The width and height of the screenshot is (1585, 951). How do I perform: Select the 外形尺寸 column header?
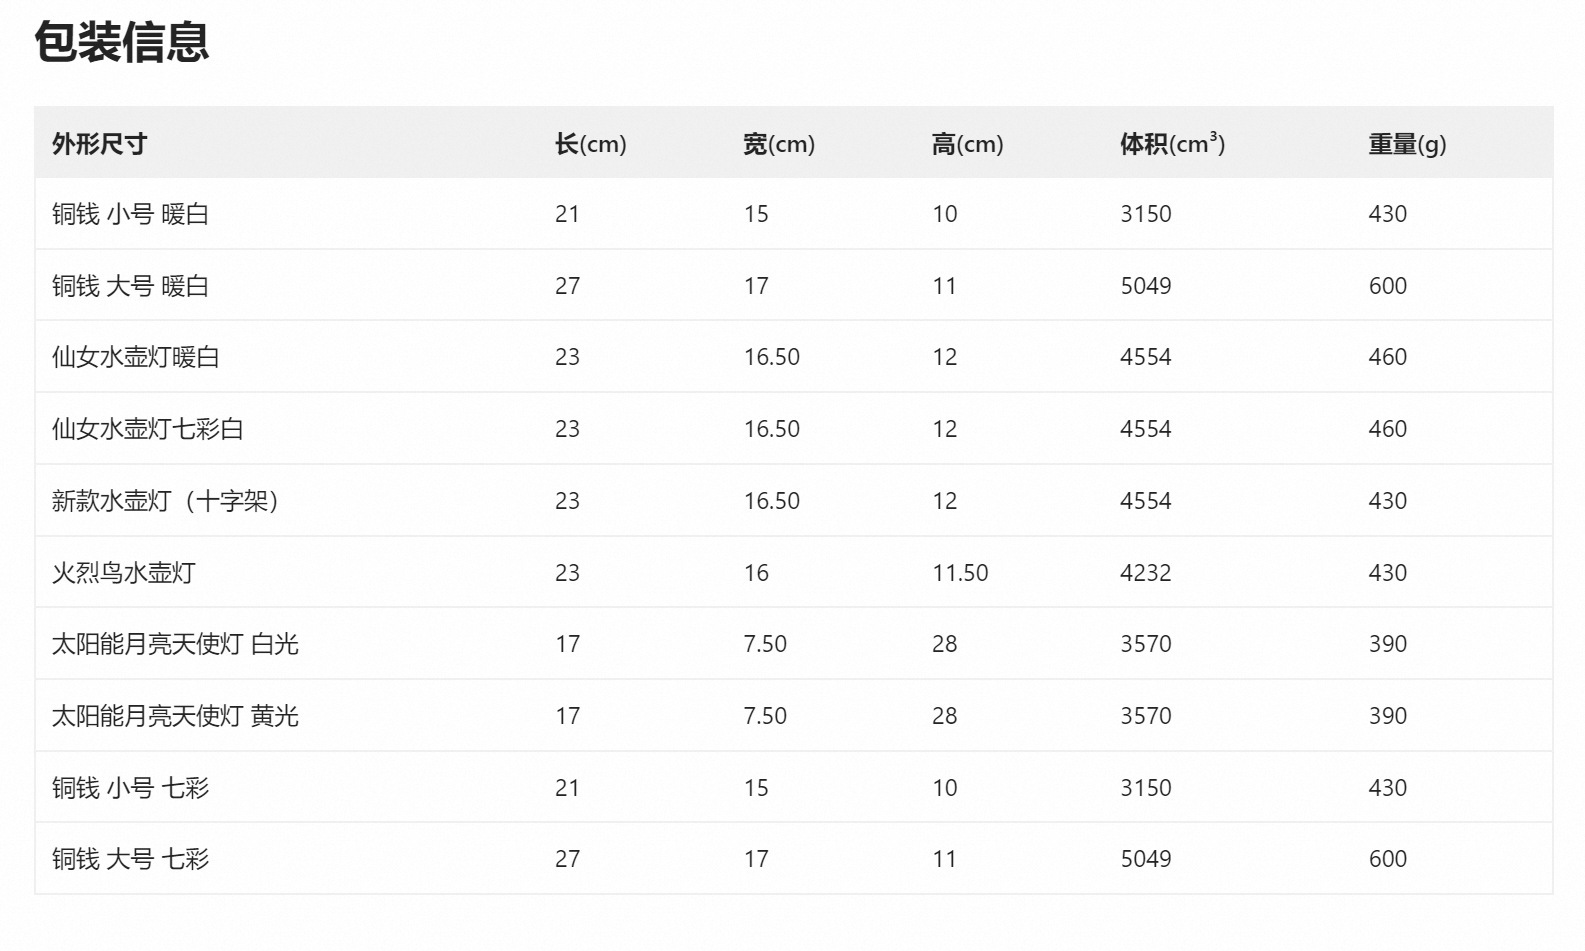point(100,144)
